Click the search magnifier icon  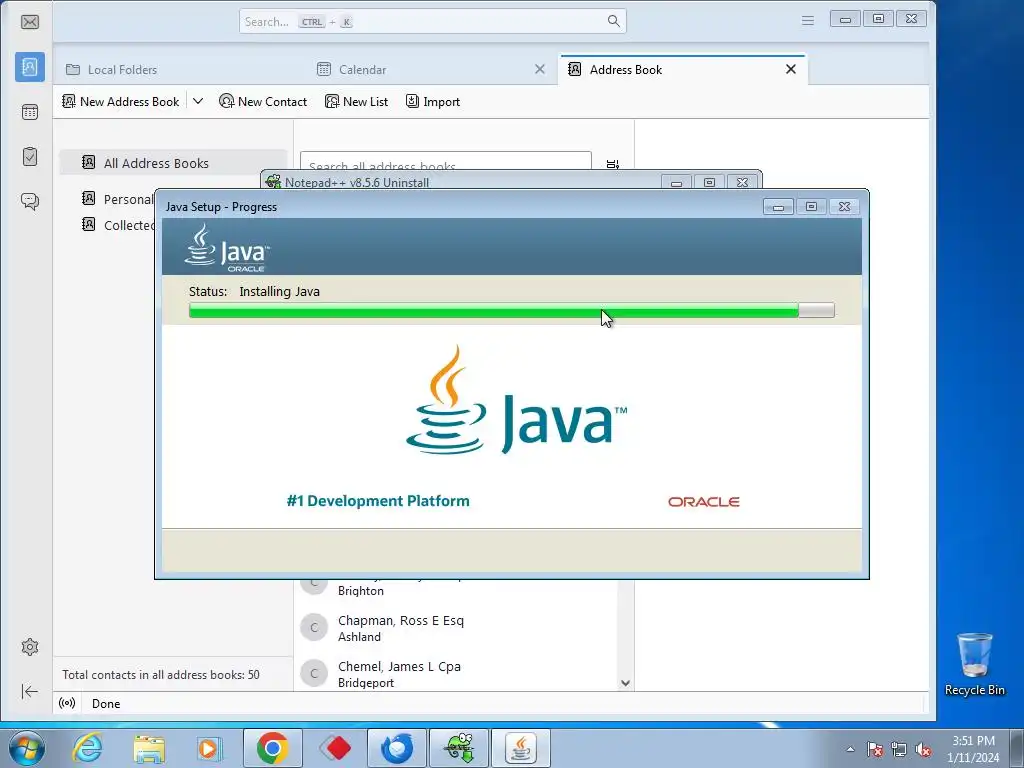(613, 21)
